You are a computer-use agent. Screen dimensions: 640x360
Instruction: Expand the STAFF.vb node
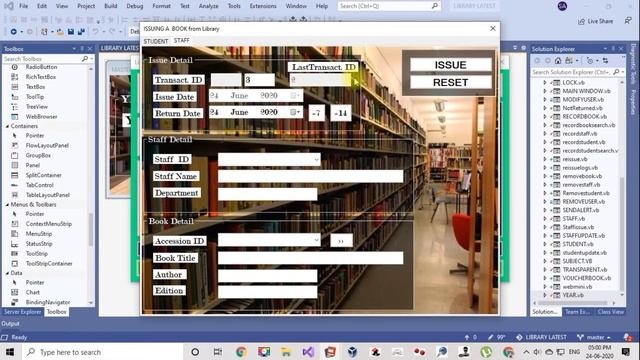[544, 218]
